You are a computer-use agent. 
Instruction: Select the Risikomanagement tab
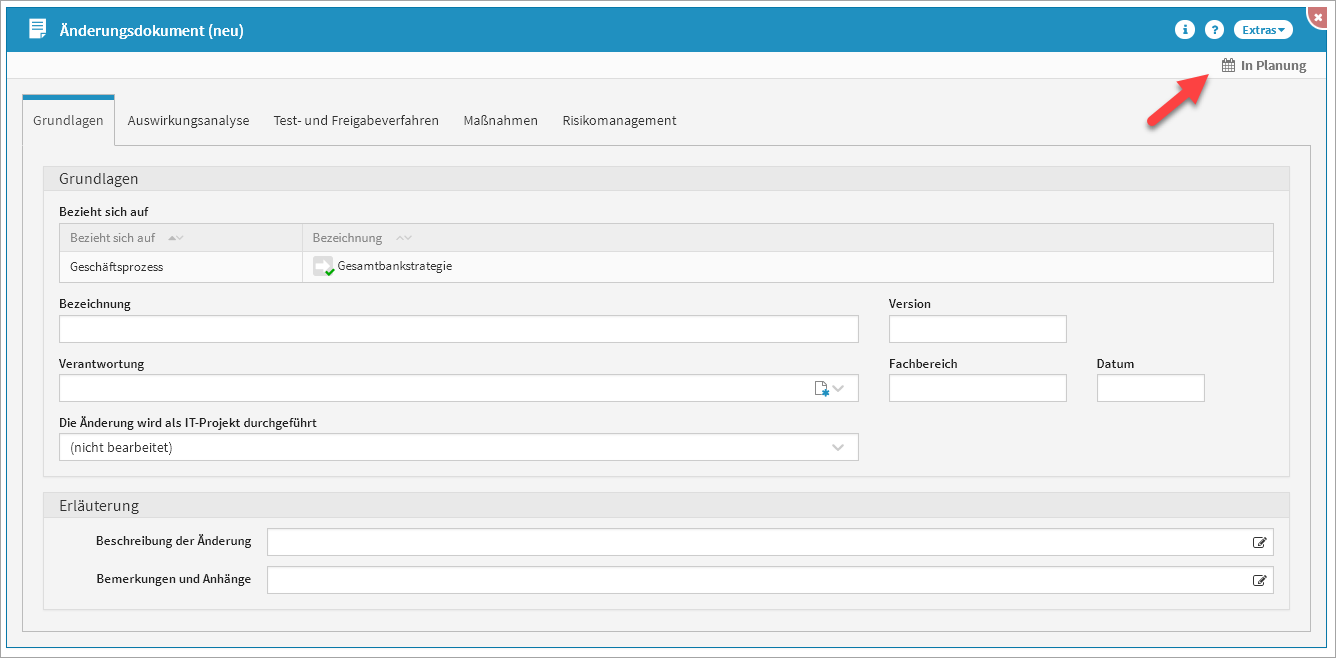(x=619, y=121)
